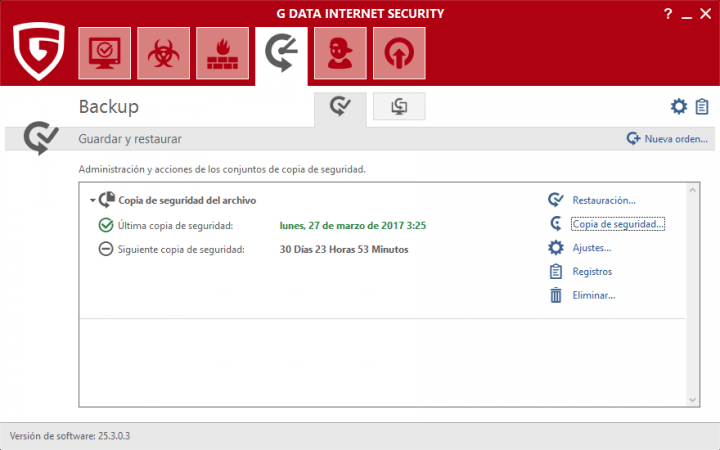Open the Security Center monitor tab

[105, 53]
